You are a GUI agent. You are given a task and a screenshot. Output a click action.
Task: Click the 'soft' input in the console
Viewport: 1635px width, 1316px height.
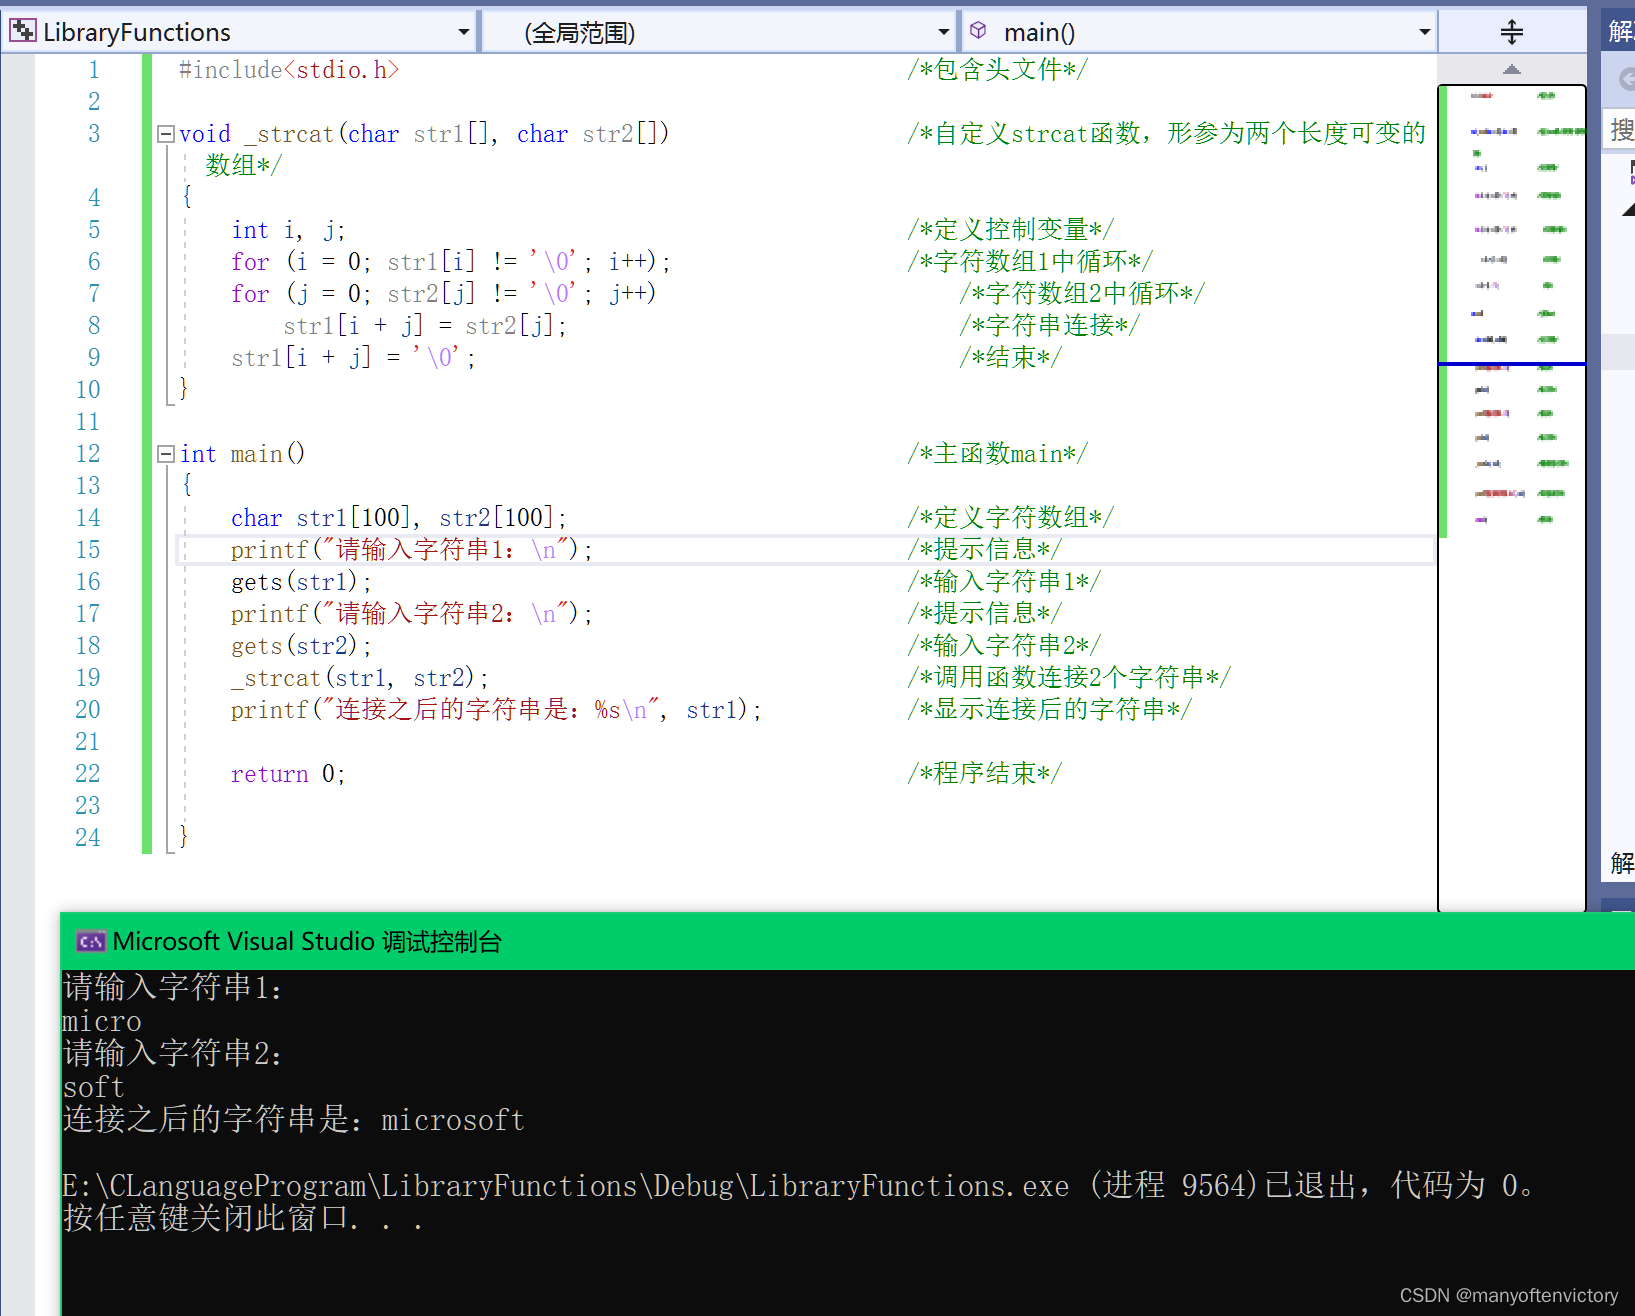tap(94, 1088)
